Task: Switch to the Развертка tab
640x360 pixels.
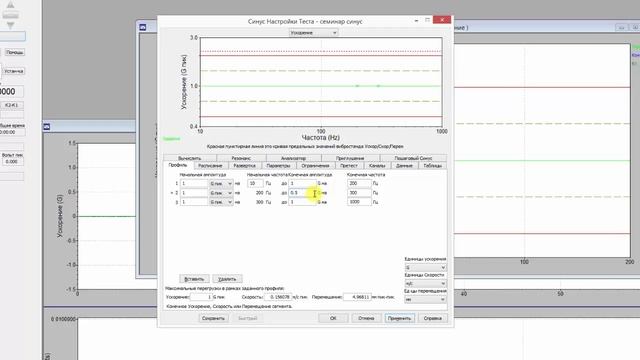Action: pyautogui.click(x=244, y=166)
